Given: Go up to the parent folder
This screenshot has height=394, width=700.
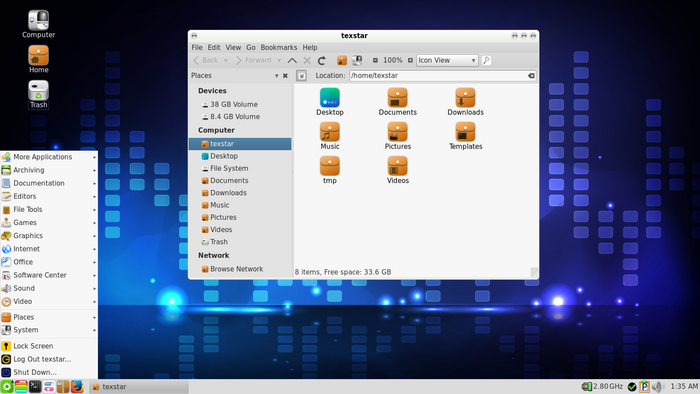Looking at the screenshot, I should pos(292,60).
